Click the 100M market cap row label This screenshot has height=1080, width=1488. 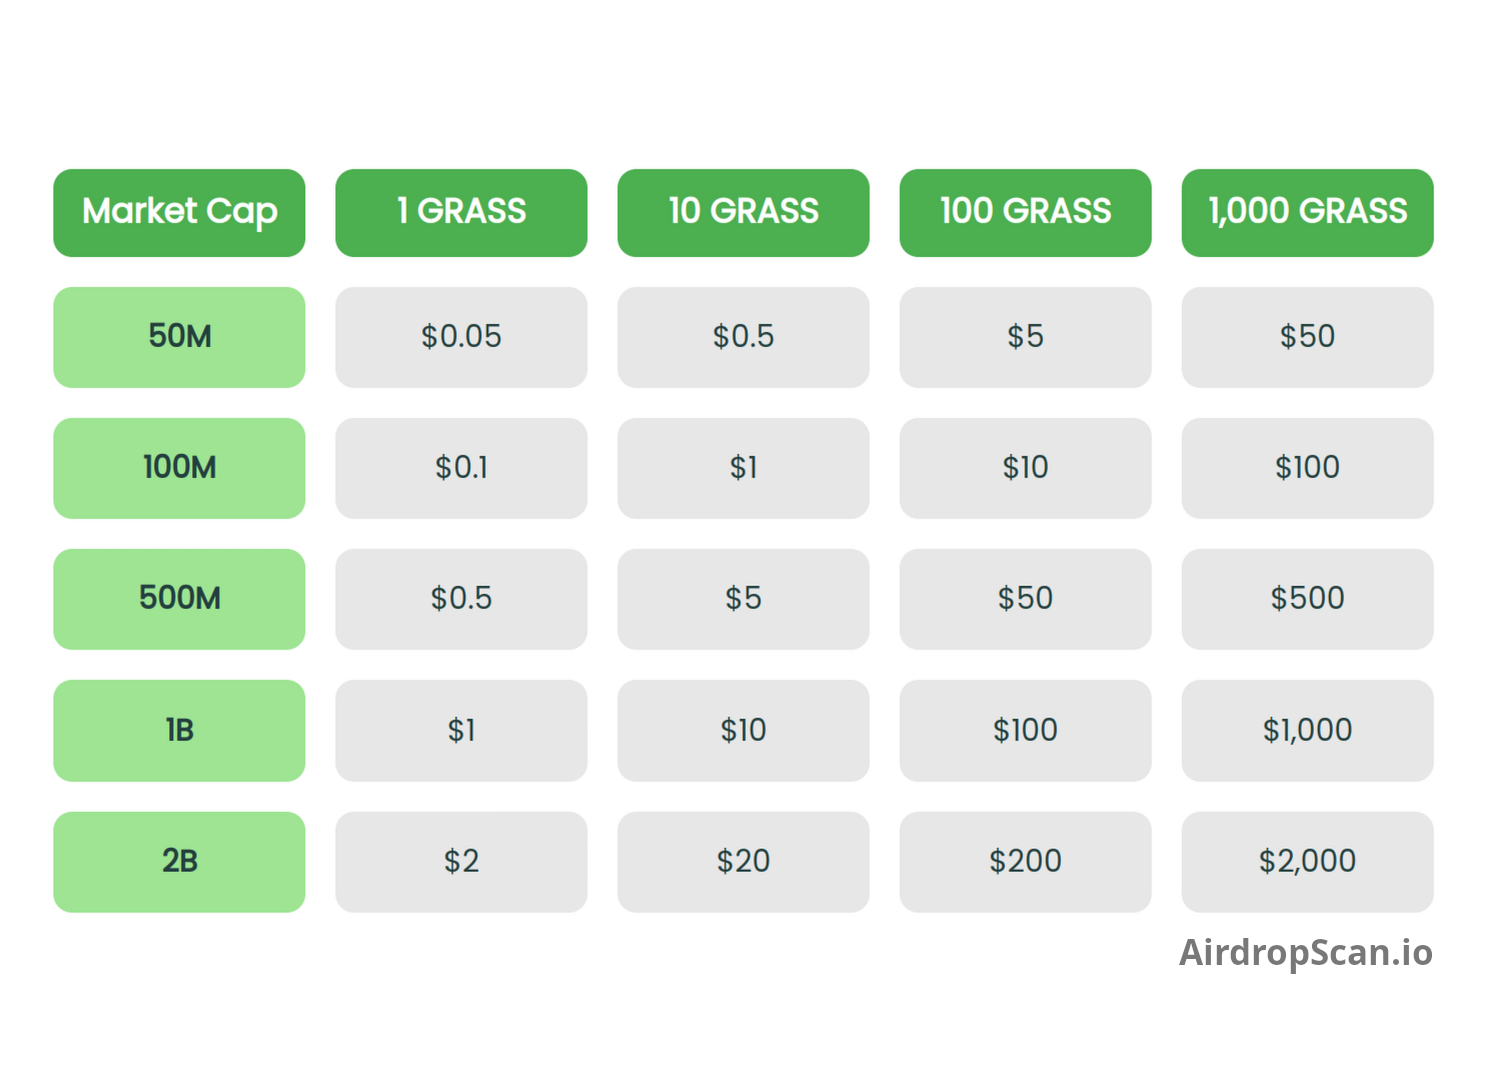click(x=179, y=468)
